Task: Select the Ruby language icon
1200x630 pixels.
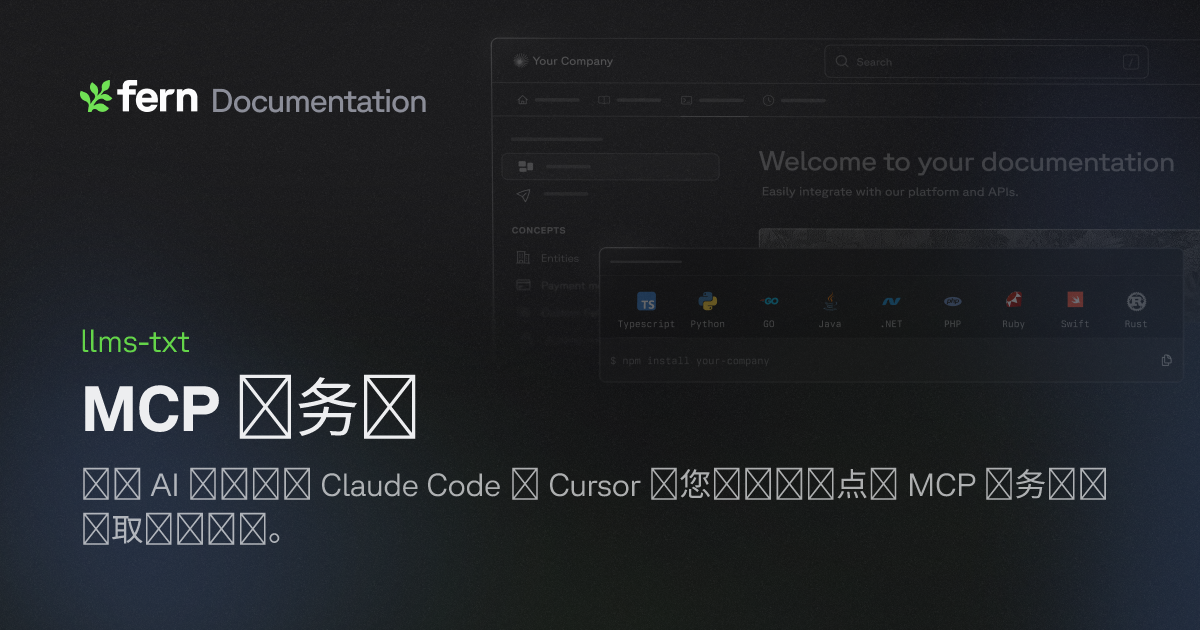Action: pyautogui.click(x=1014, y=301)
